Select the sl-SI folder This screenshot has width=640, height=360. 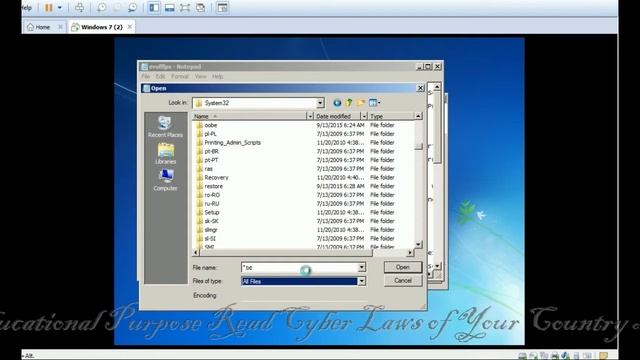point(210,238)
